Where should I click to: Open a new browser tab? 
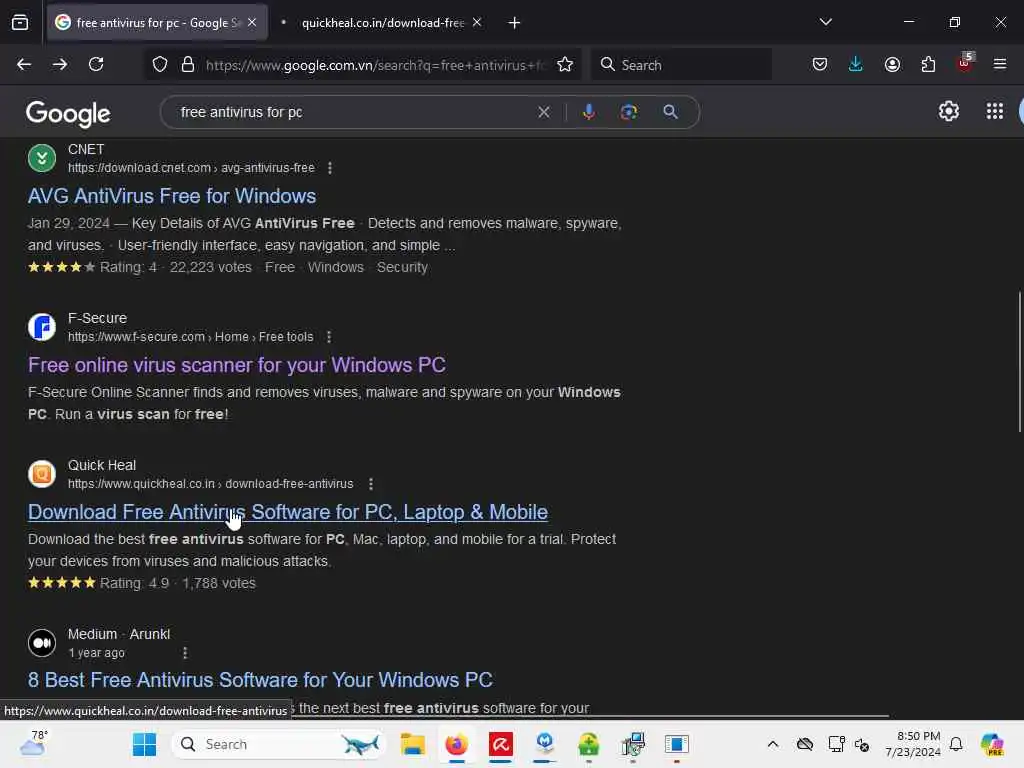tap(514, 23)
